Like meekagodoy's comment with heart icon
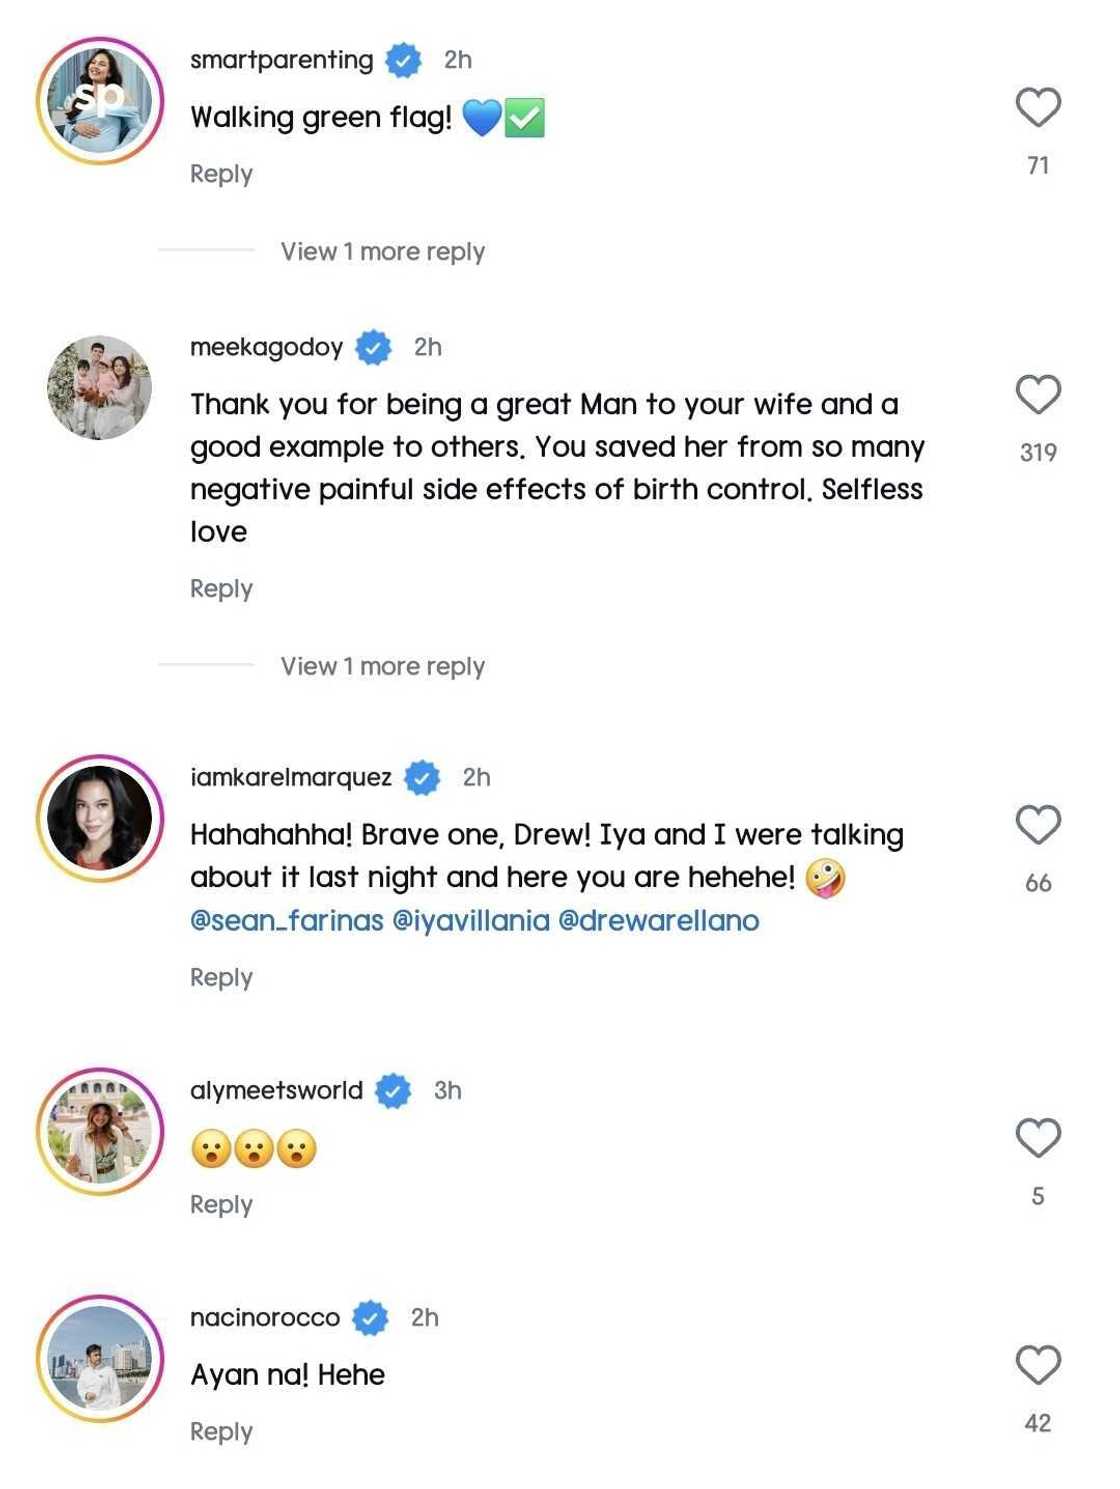Viewport: 1120px width, 1489px height. point(1037,395)
